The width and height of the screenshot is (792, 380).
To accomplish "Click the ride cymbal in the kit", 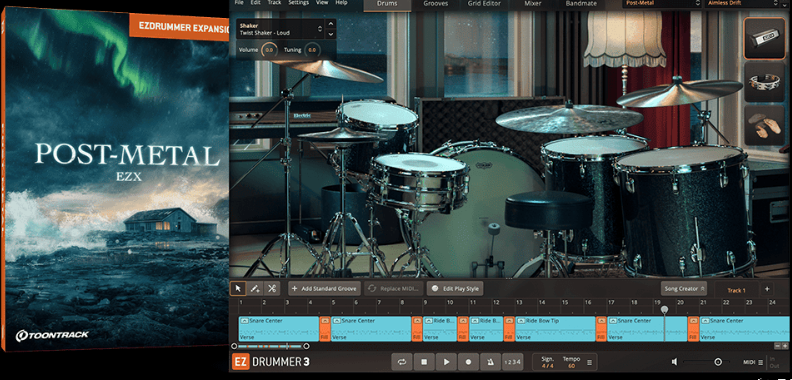I will [x=568, y=118].
